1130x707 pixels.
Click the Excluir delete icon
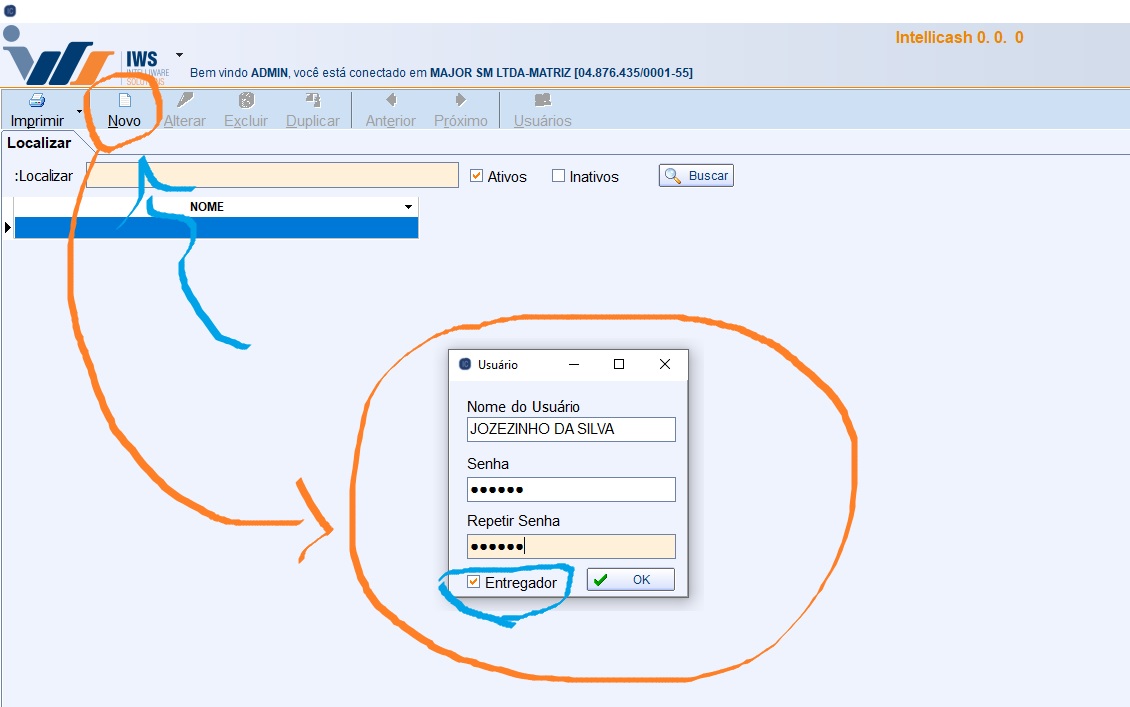tap(246, 101)
